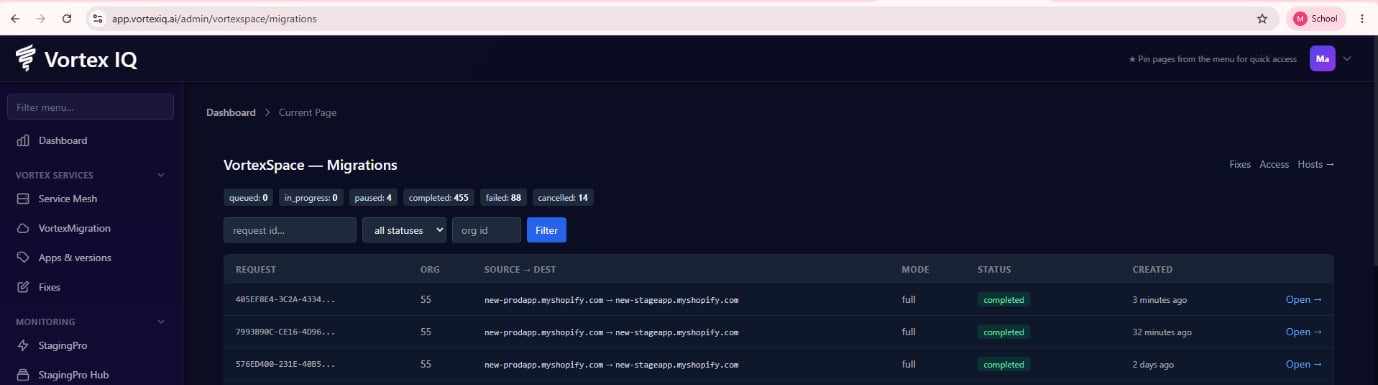Click the cancelled: 14 status badge
This screenshot has width=1378, height=385.
click(563, 198)
